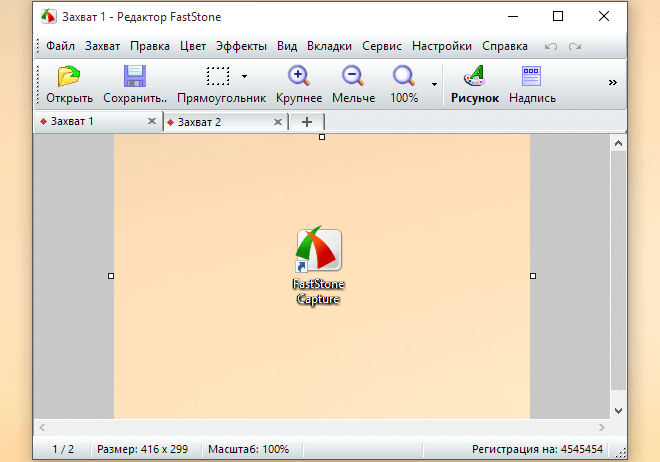Click the right canvas resize handle
Viewport: 660px width, 462px height.
[533, 276]
